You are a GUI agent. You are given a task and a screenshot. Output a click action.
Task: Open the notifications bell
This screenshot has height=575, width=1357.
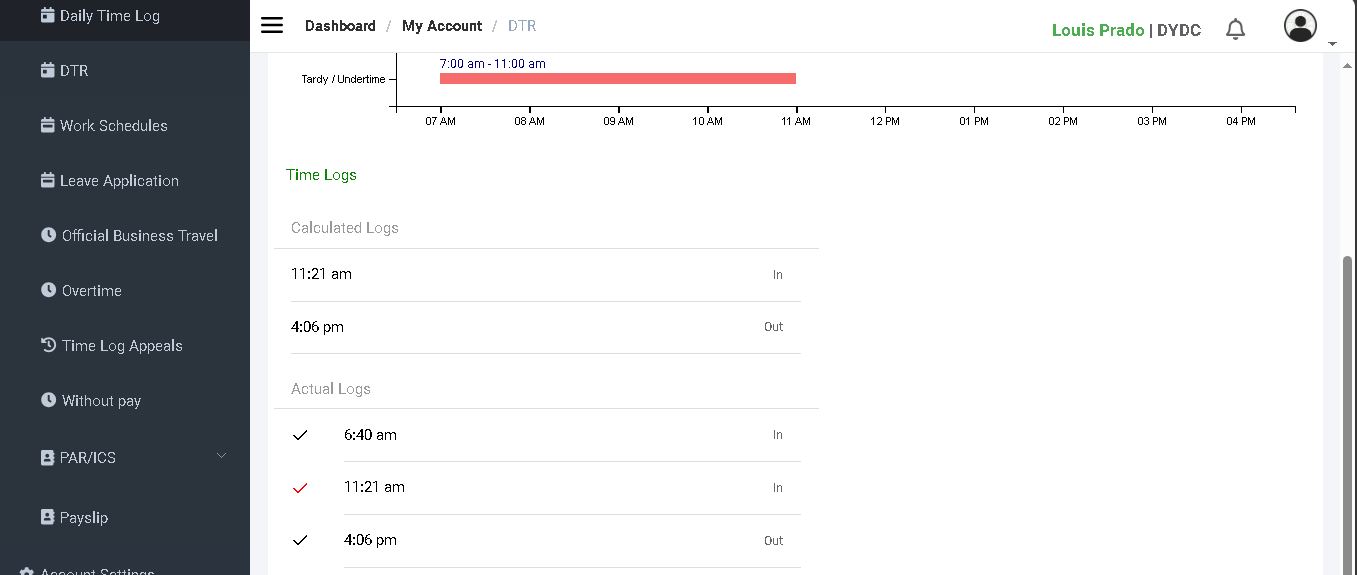(x=1235, y=29)
